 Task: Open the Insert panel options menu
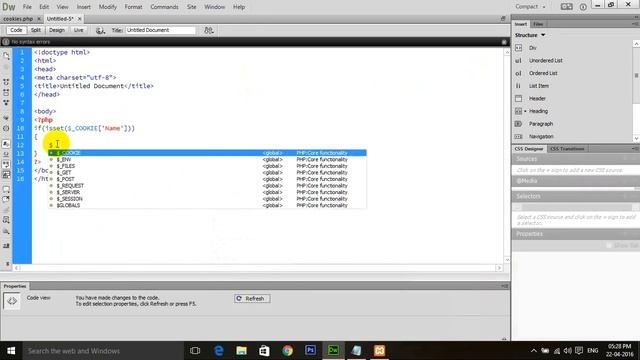(636, 24)
